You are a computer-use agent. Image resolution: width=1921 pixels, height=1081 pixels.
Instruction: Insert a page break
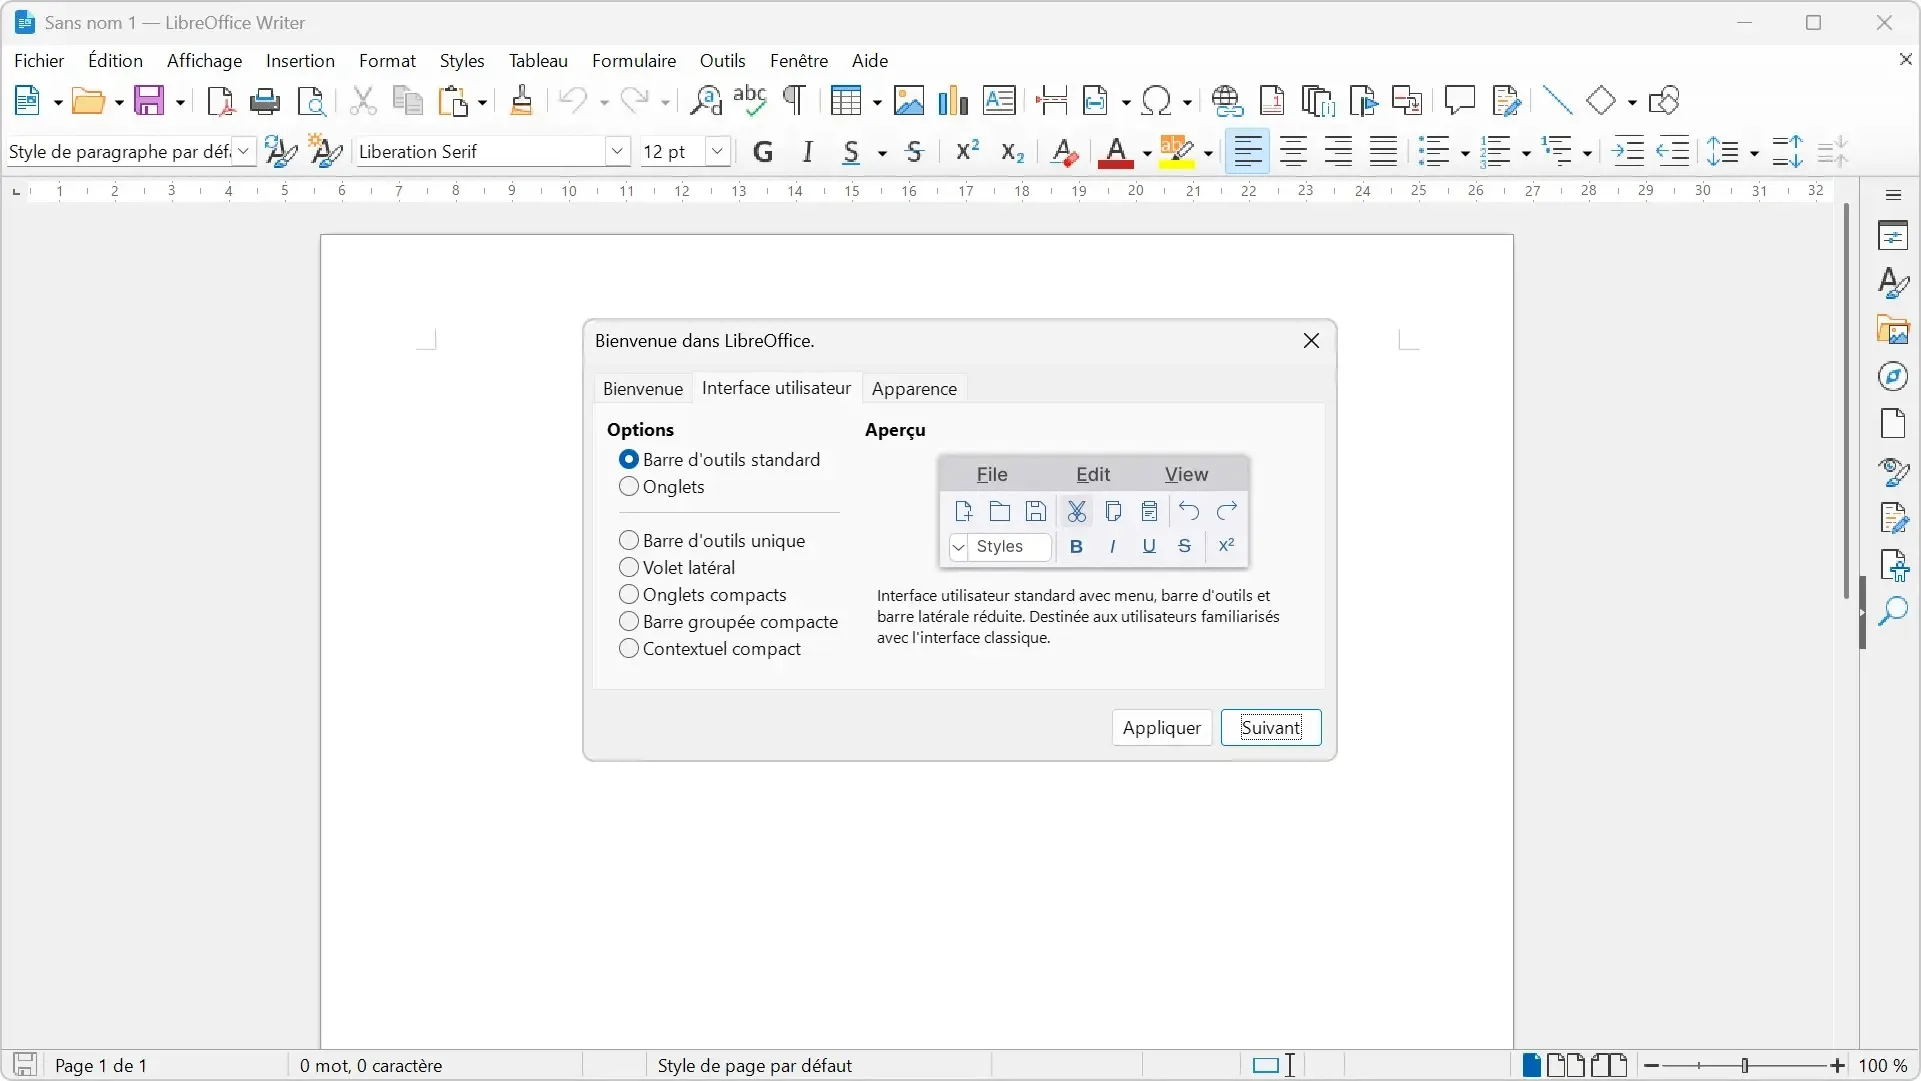(1053, 100)
